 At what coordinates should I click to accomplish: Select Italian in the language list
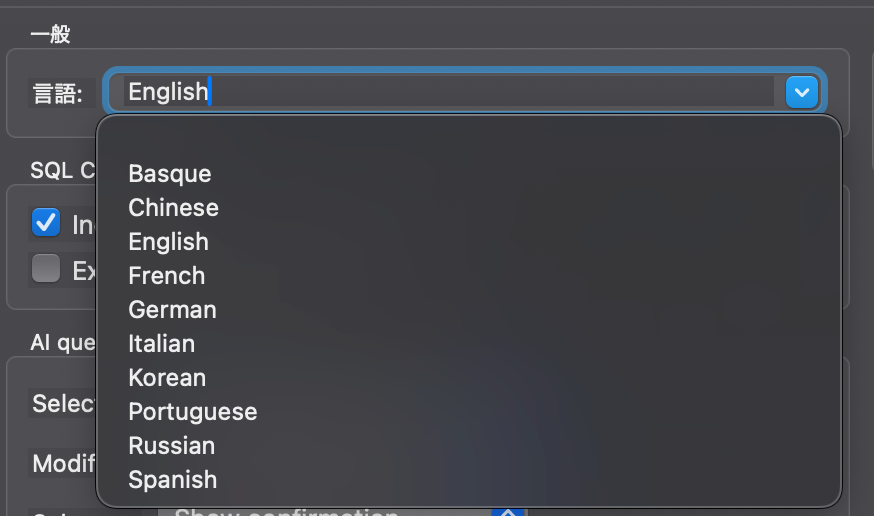click(161, 344)
